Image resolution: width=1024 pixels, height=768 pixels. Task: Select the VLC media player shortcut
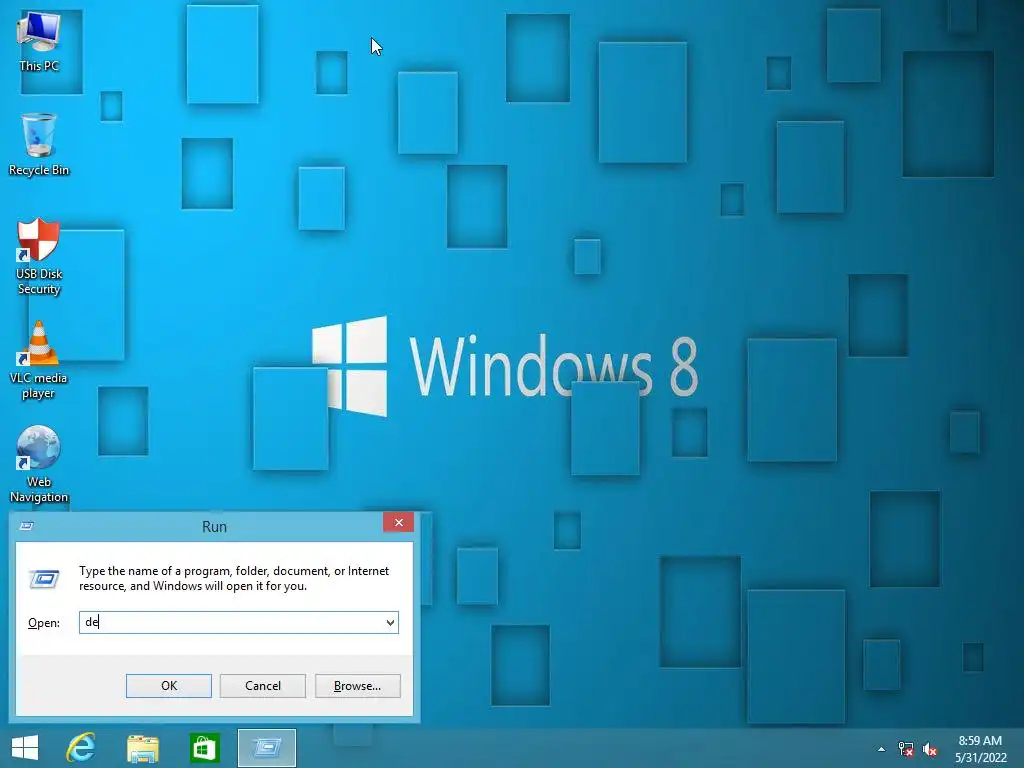tap(39, 360)
